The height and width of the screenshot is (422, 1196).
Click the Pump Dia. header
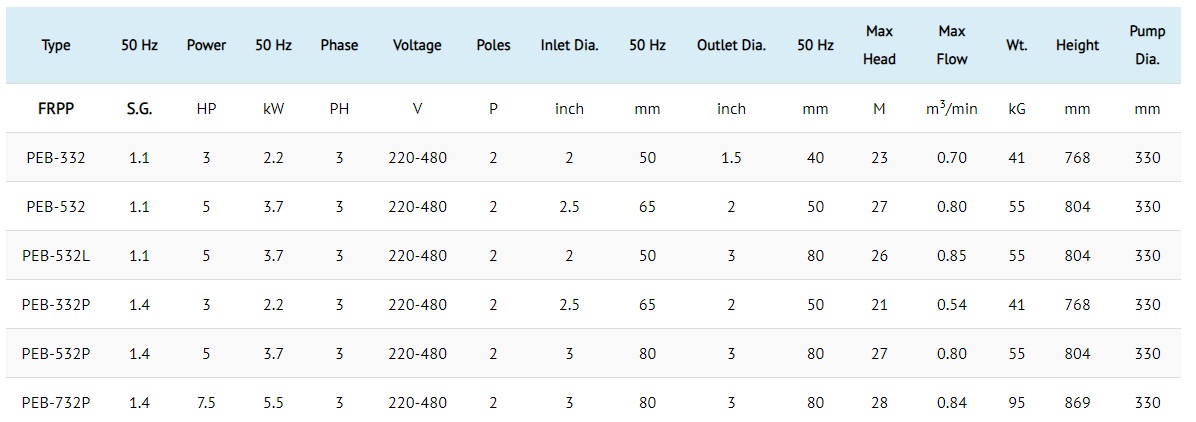1147,45
